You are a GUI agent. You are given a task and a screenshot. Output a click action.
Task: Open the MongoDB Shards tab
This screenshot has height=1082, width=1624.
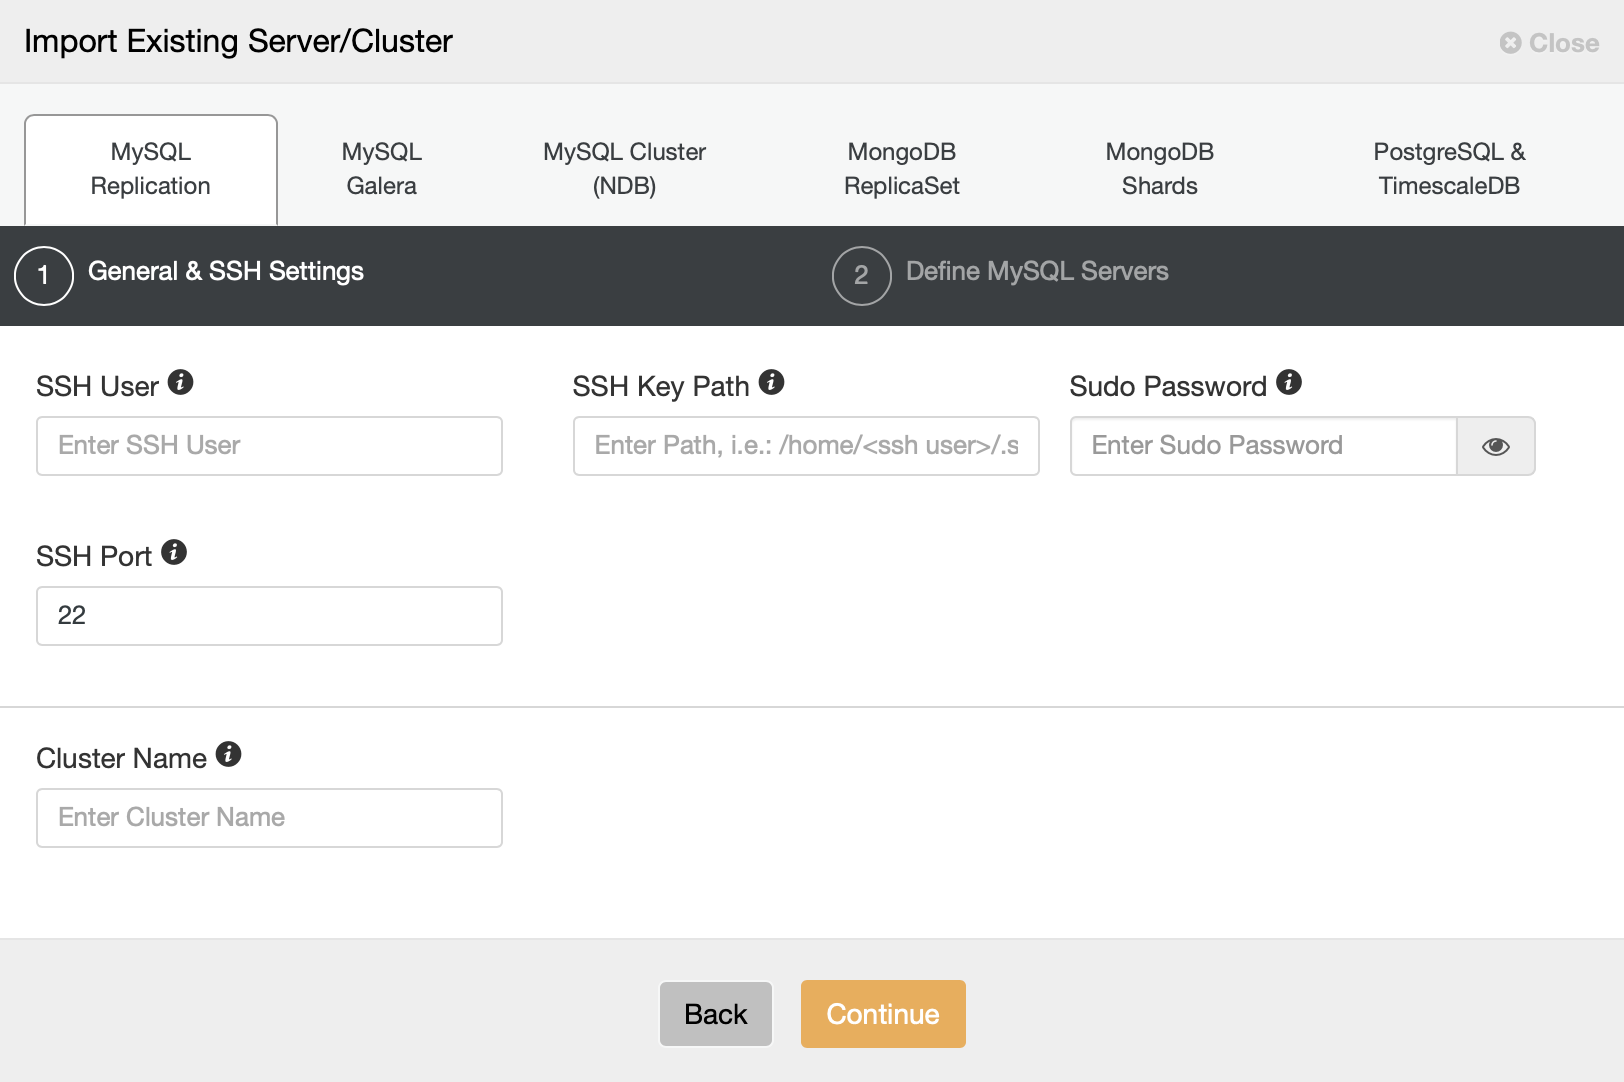(x=1160, y=169)
